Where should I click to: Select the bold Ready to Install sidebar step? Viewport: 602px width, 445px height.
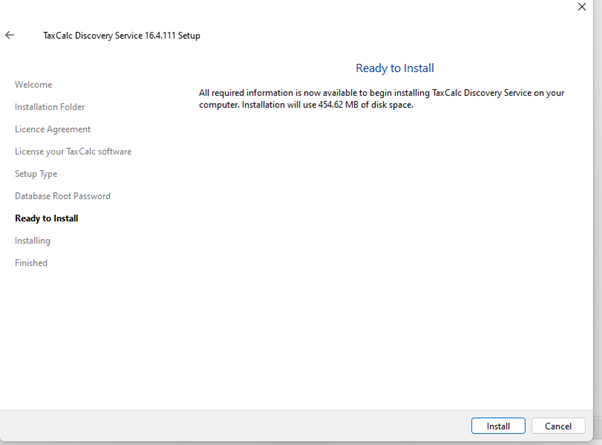[x=46, y=218]
